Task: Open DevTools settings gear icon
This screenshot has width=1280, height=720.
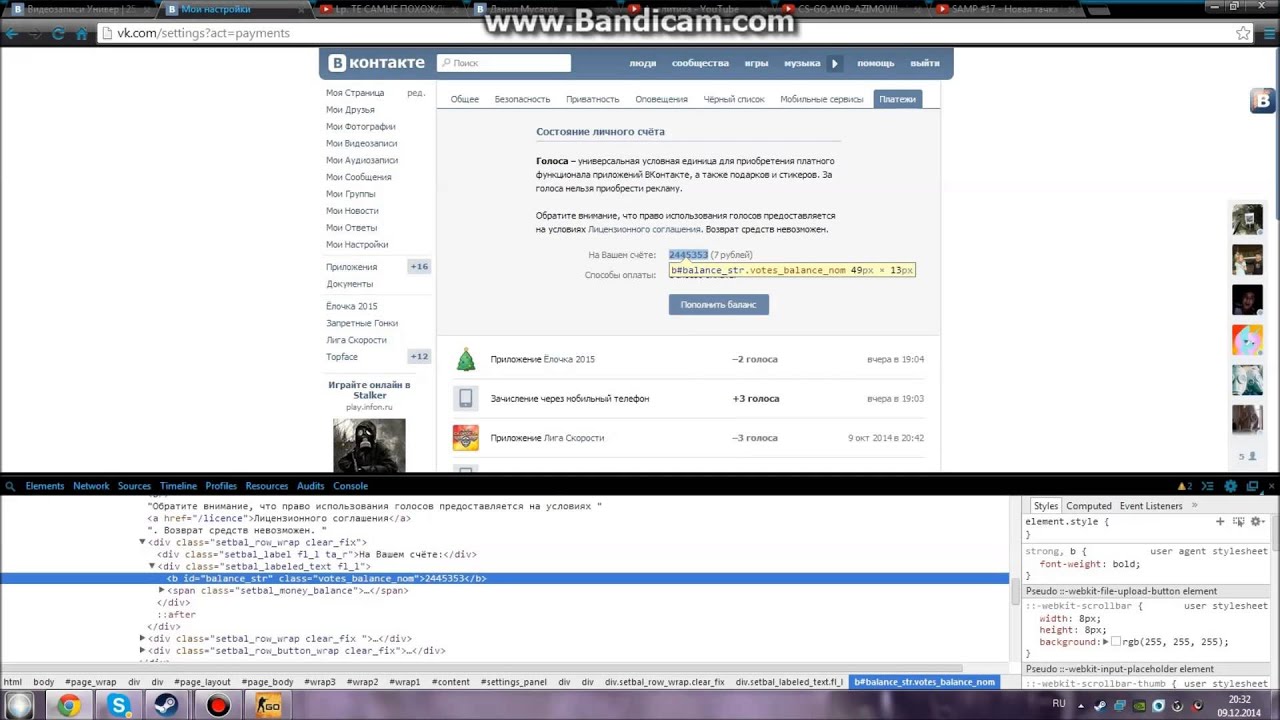Action: click(1230, 486)
